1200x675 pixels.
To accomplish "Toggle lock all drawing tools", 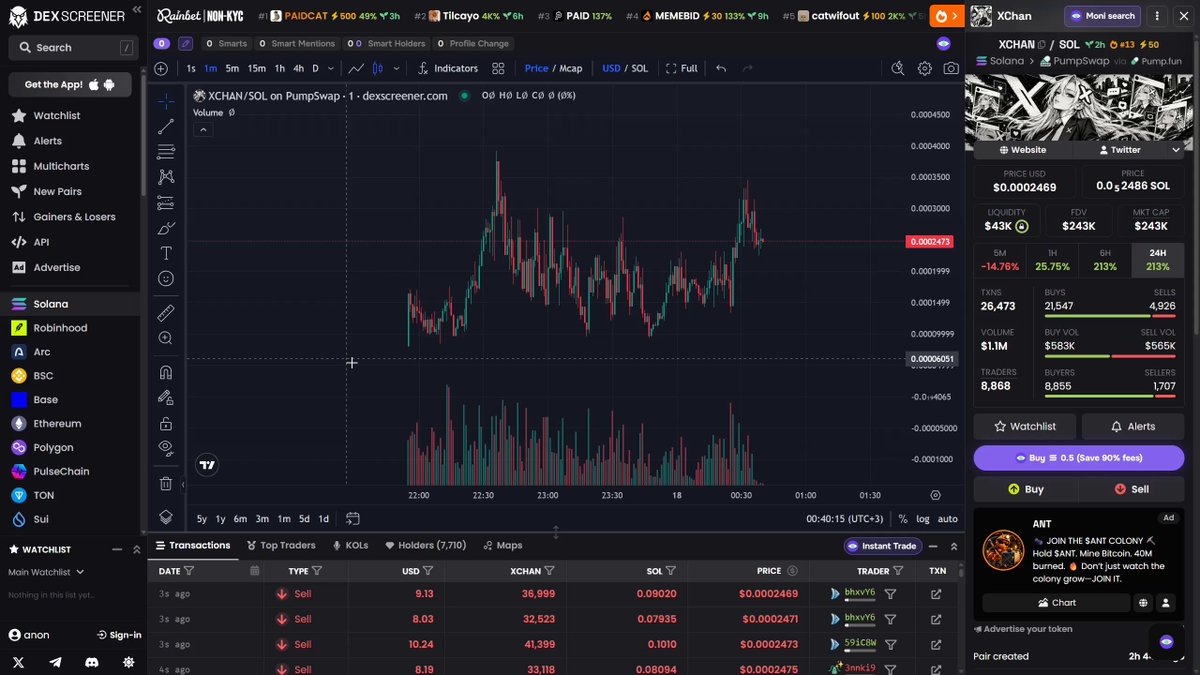I will (x=166, y=423).
